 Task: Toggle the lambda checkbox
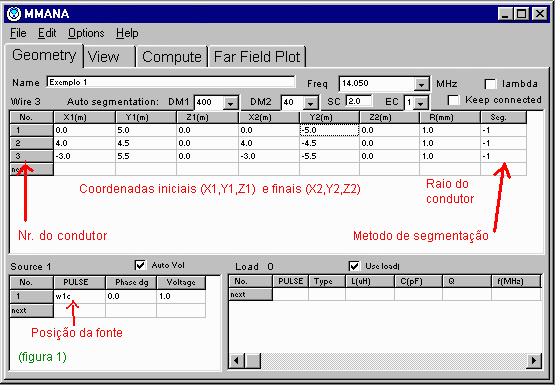pyautogui.click(x=491, y=84)
